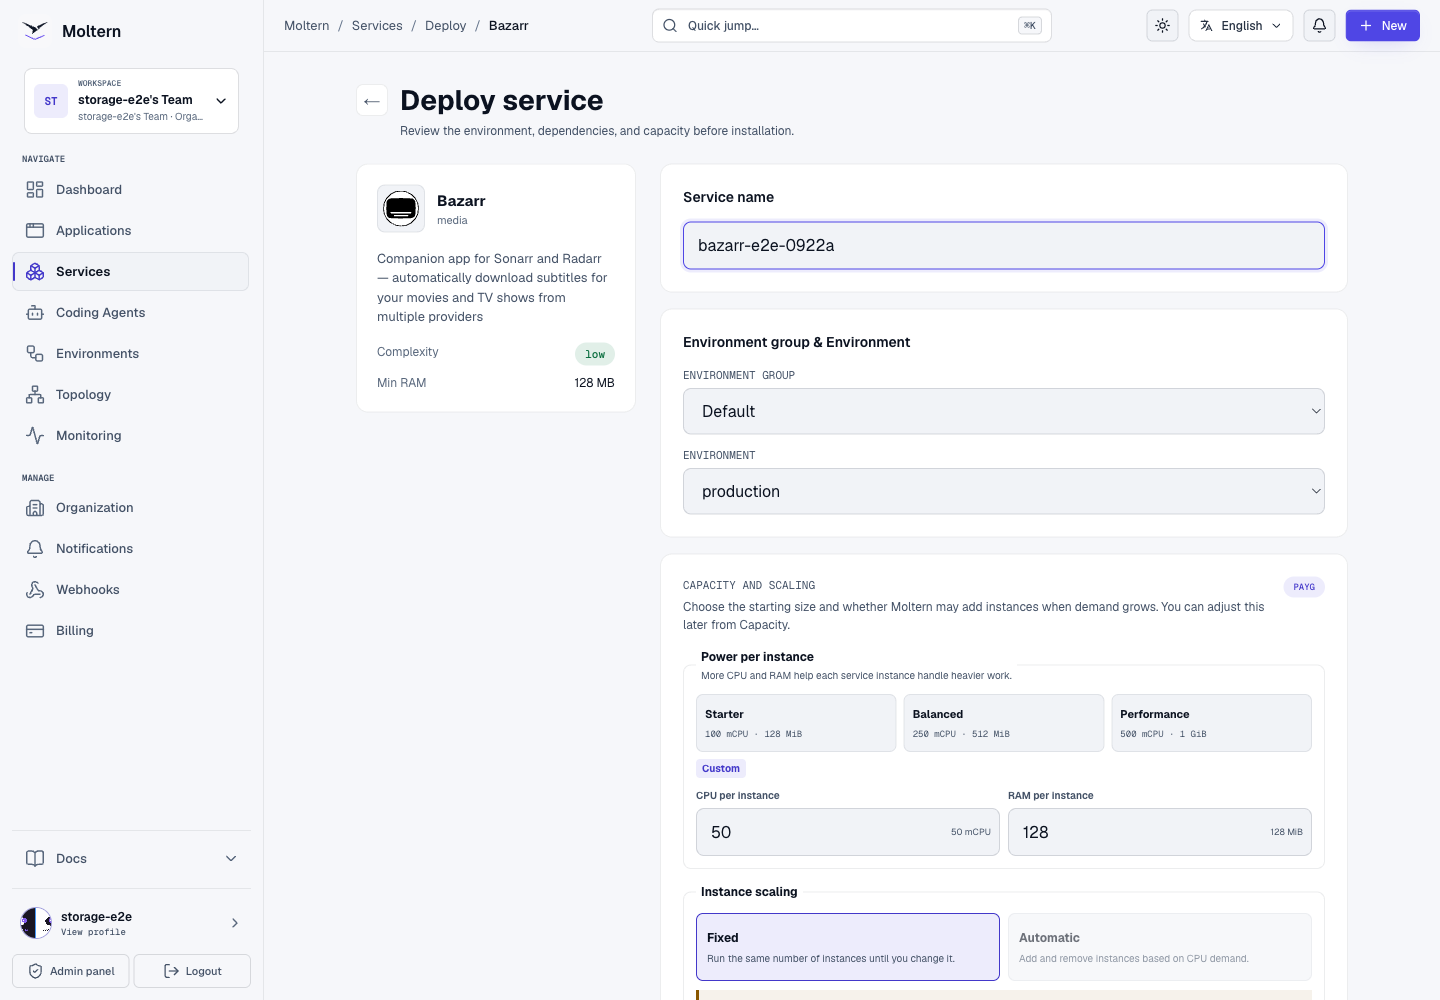The width and height of the screenshot is (1440, 1000).
Task: Go to Moltern breadcrumb
Action: pyautogui.click(x=306, y=26)
